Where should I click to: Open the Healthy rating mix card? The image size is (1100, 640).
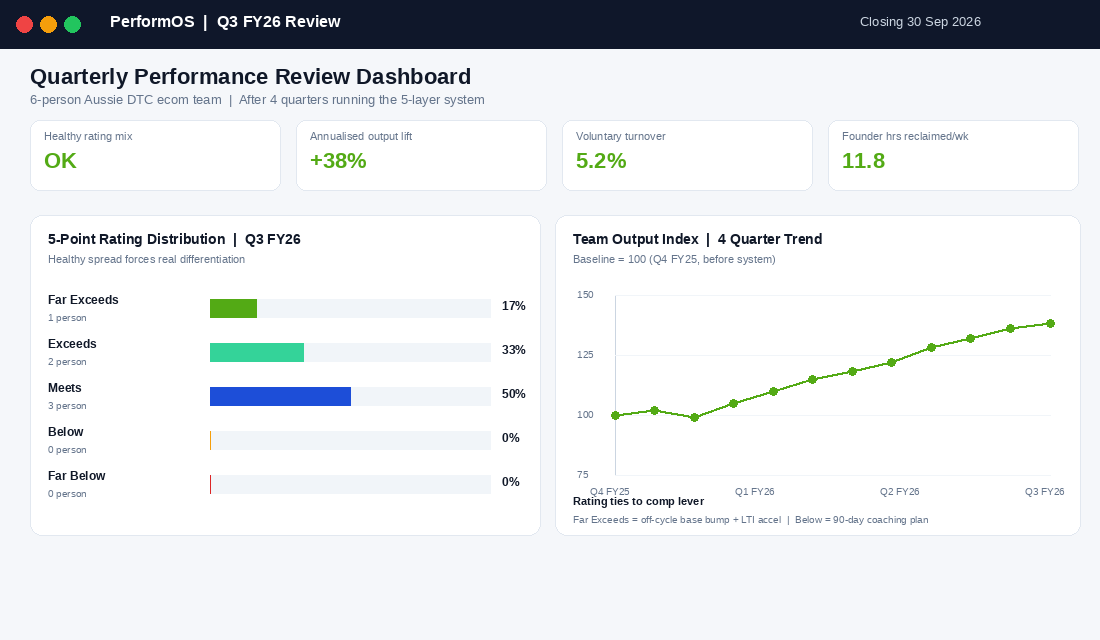pyautogui.click(x=155, y=155)
